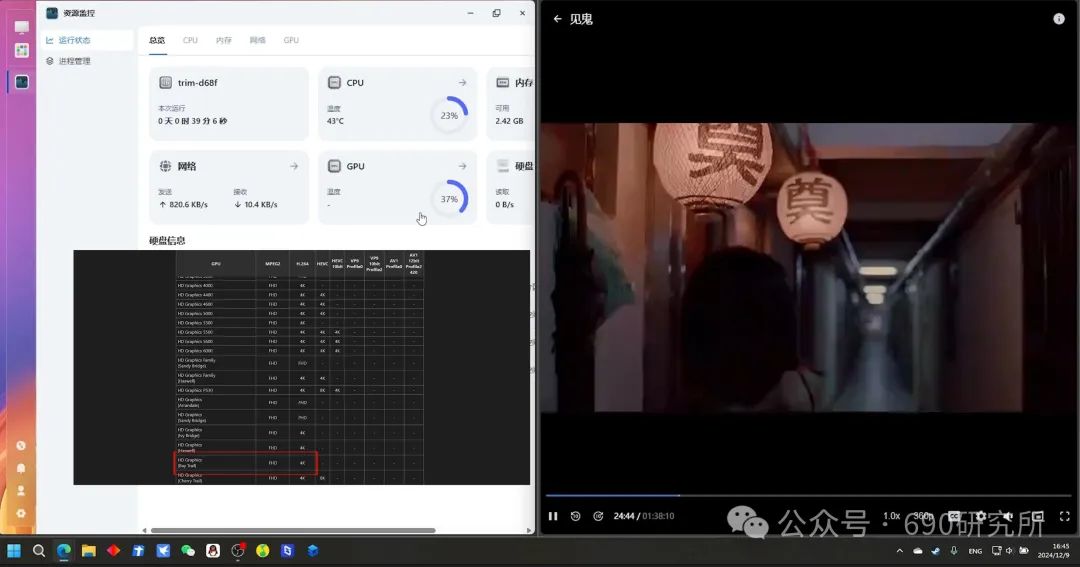Image resolution: width=1080 pixels, height=567 pixels.
Task: Open the app grid icon in left dock
Action: click(x=21, y=50)
